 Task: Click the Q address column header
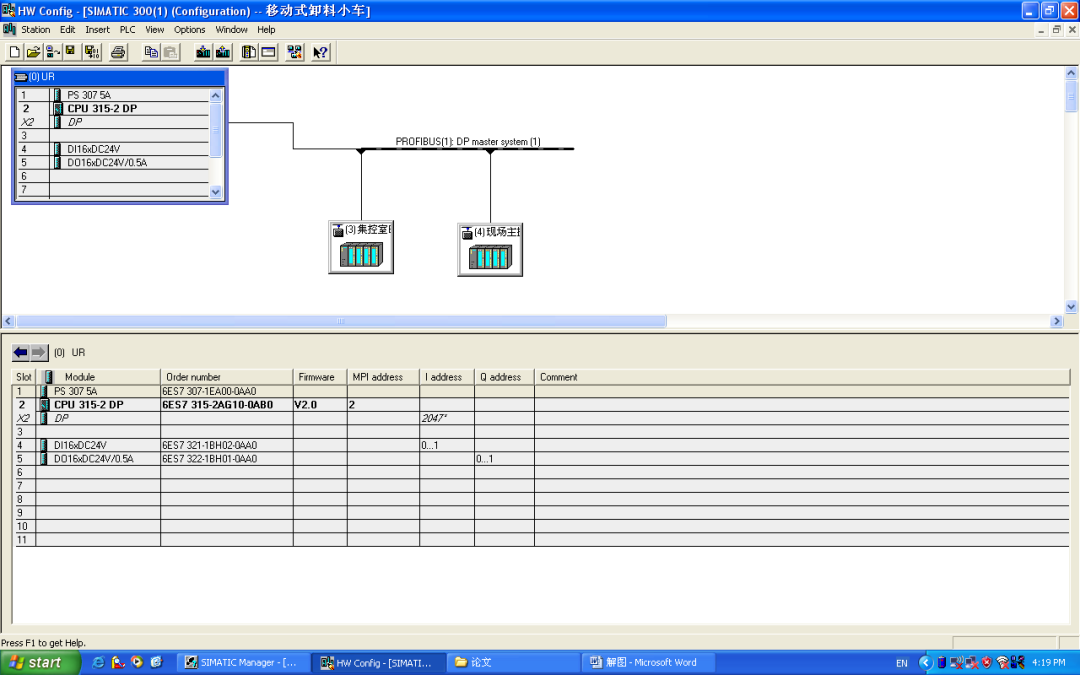click(504, 377)
